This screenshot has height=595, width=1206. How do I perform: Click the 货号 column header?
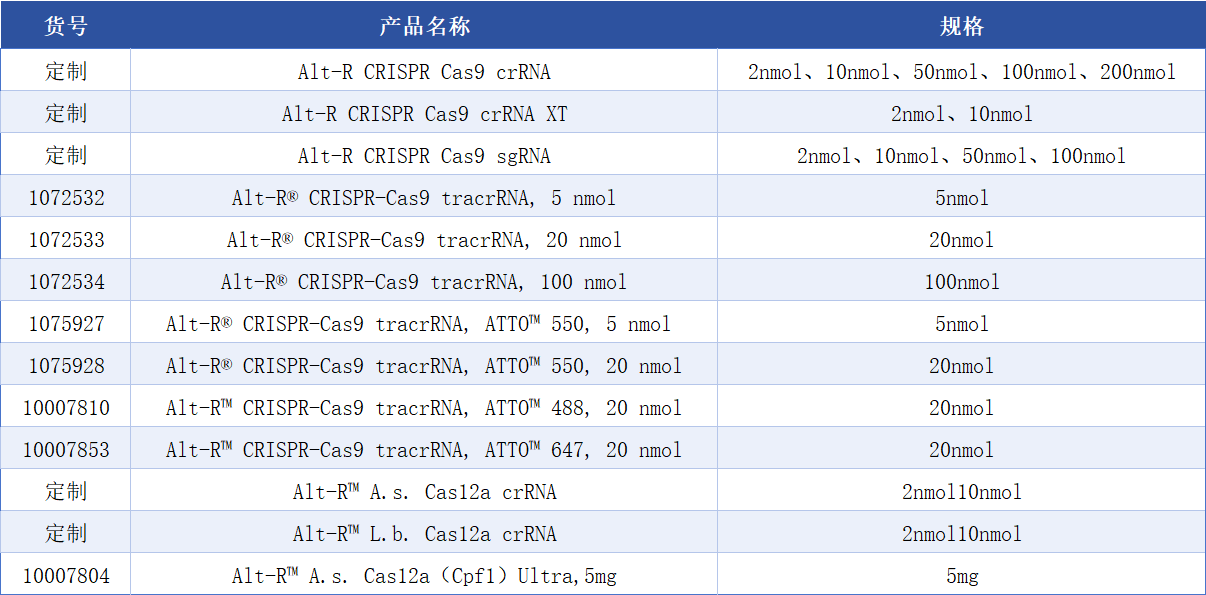tap(66, 26)
